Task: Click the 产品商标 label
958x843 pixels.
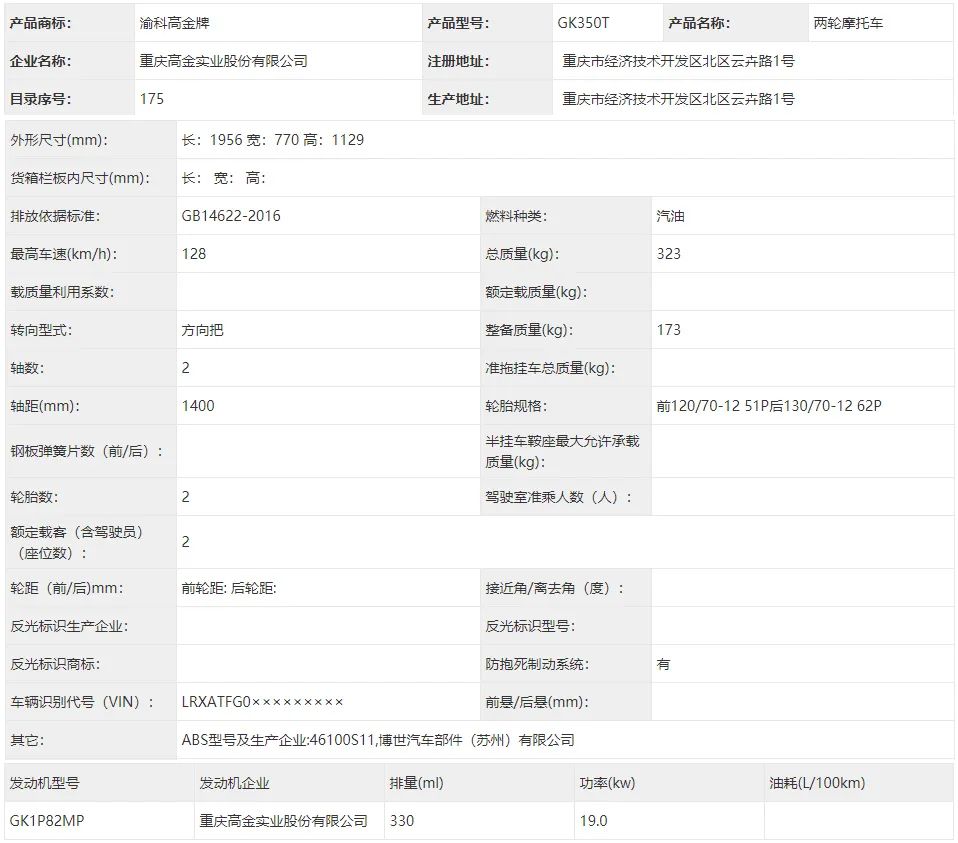Action: pyautogui.click(x=40, y=23)
